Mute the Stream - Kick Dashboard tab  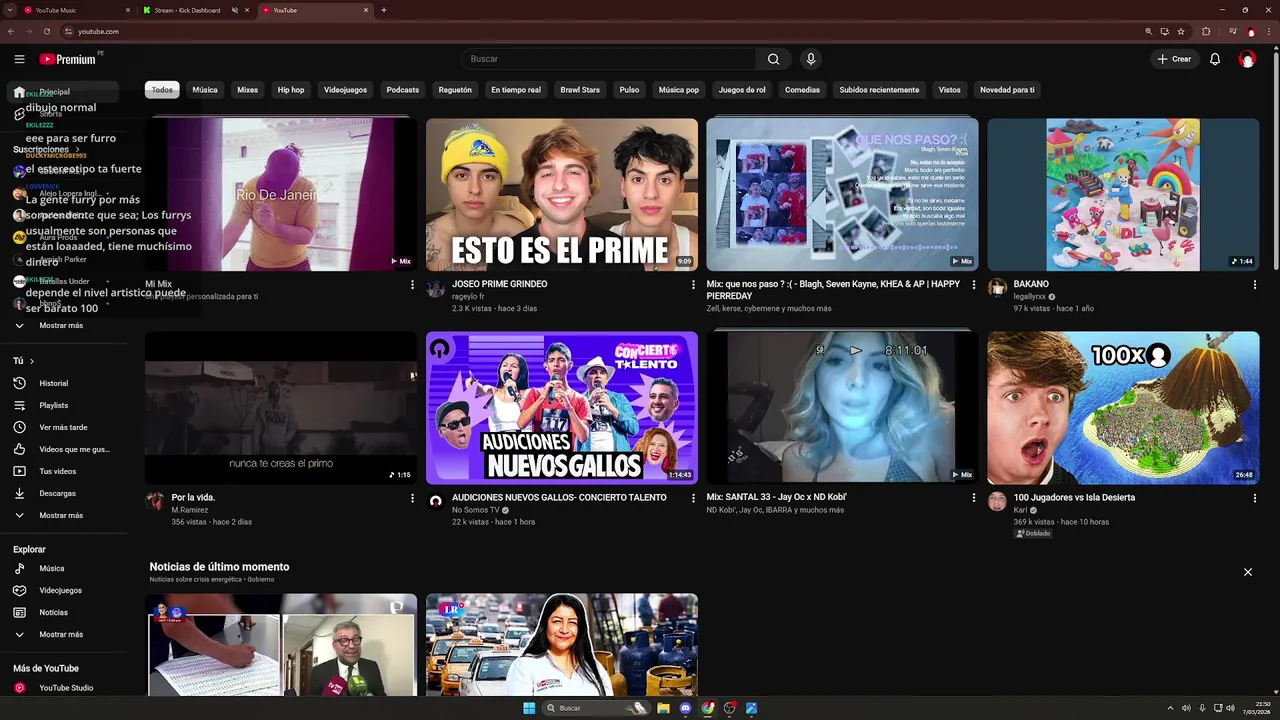(x=235, y=10)
